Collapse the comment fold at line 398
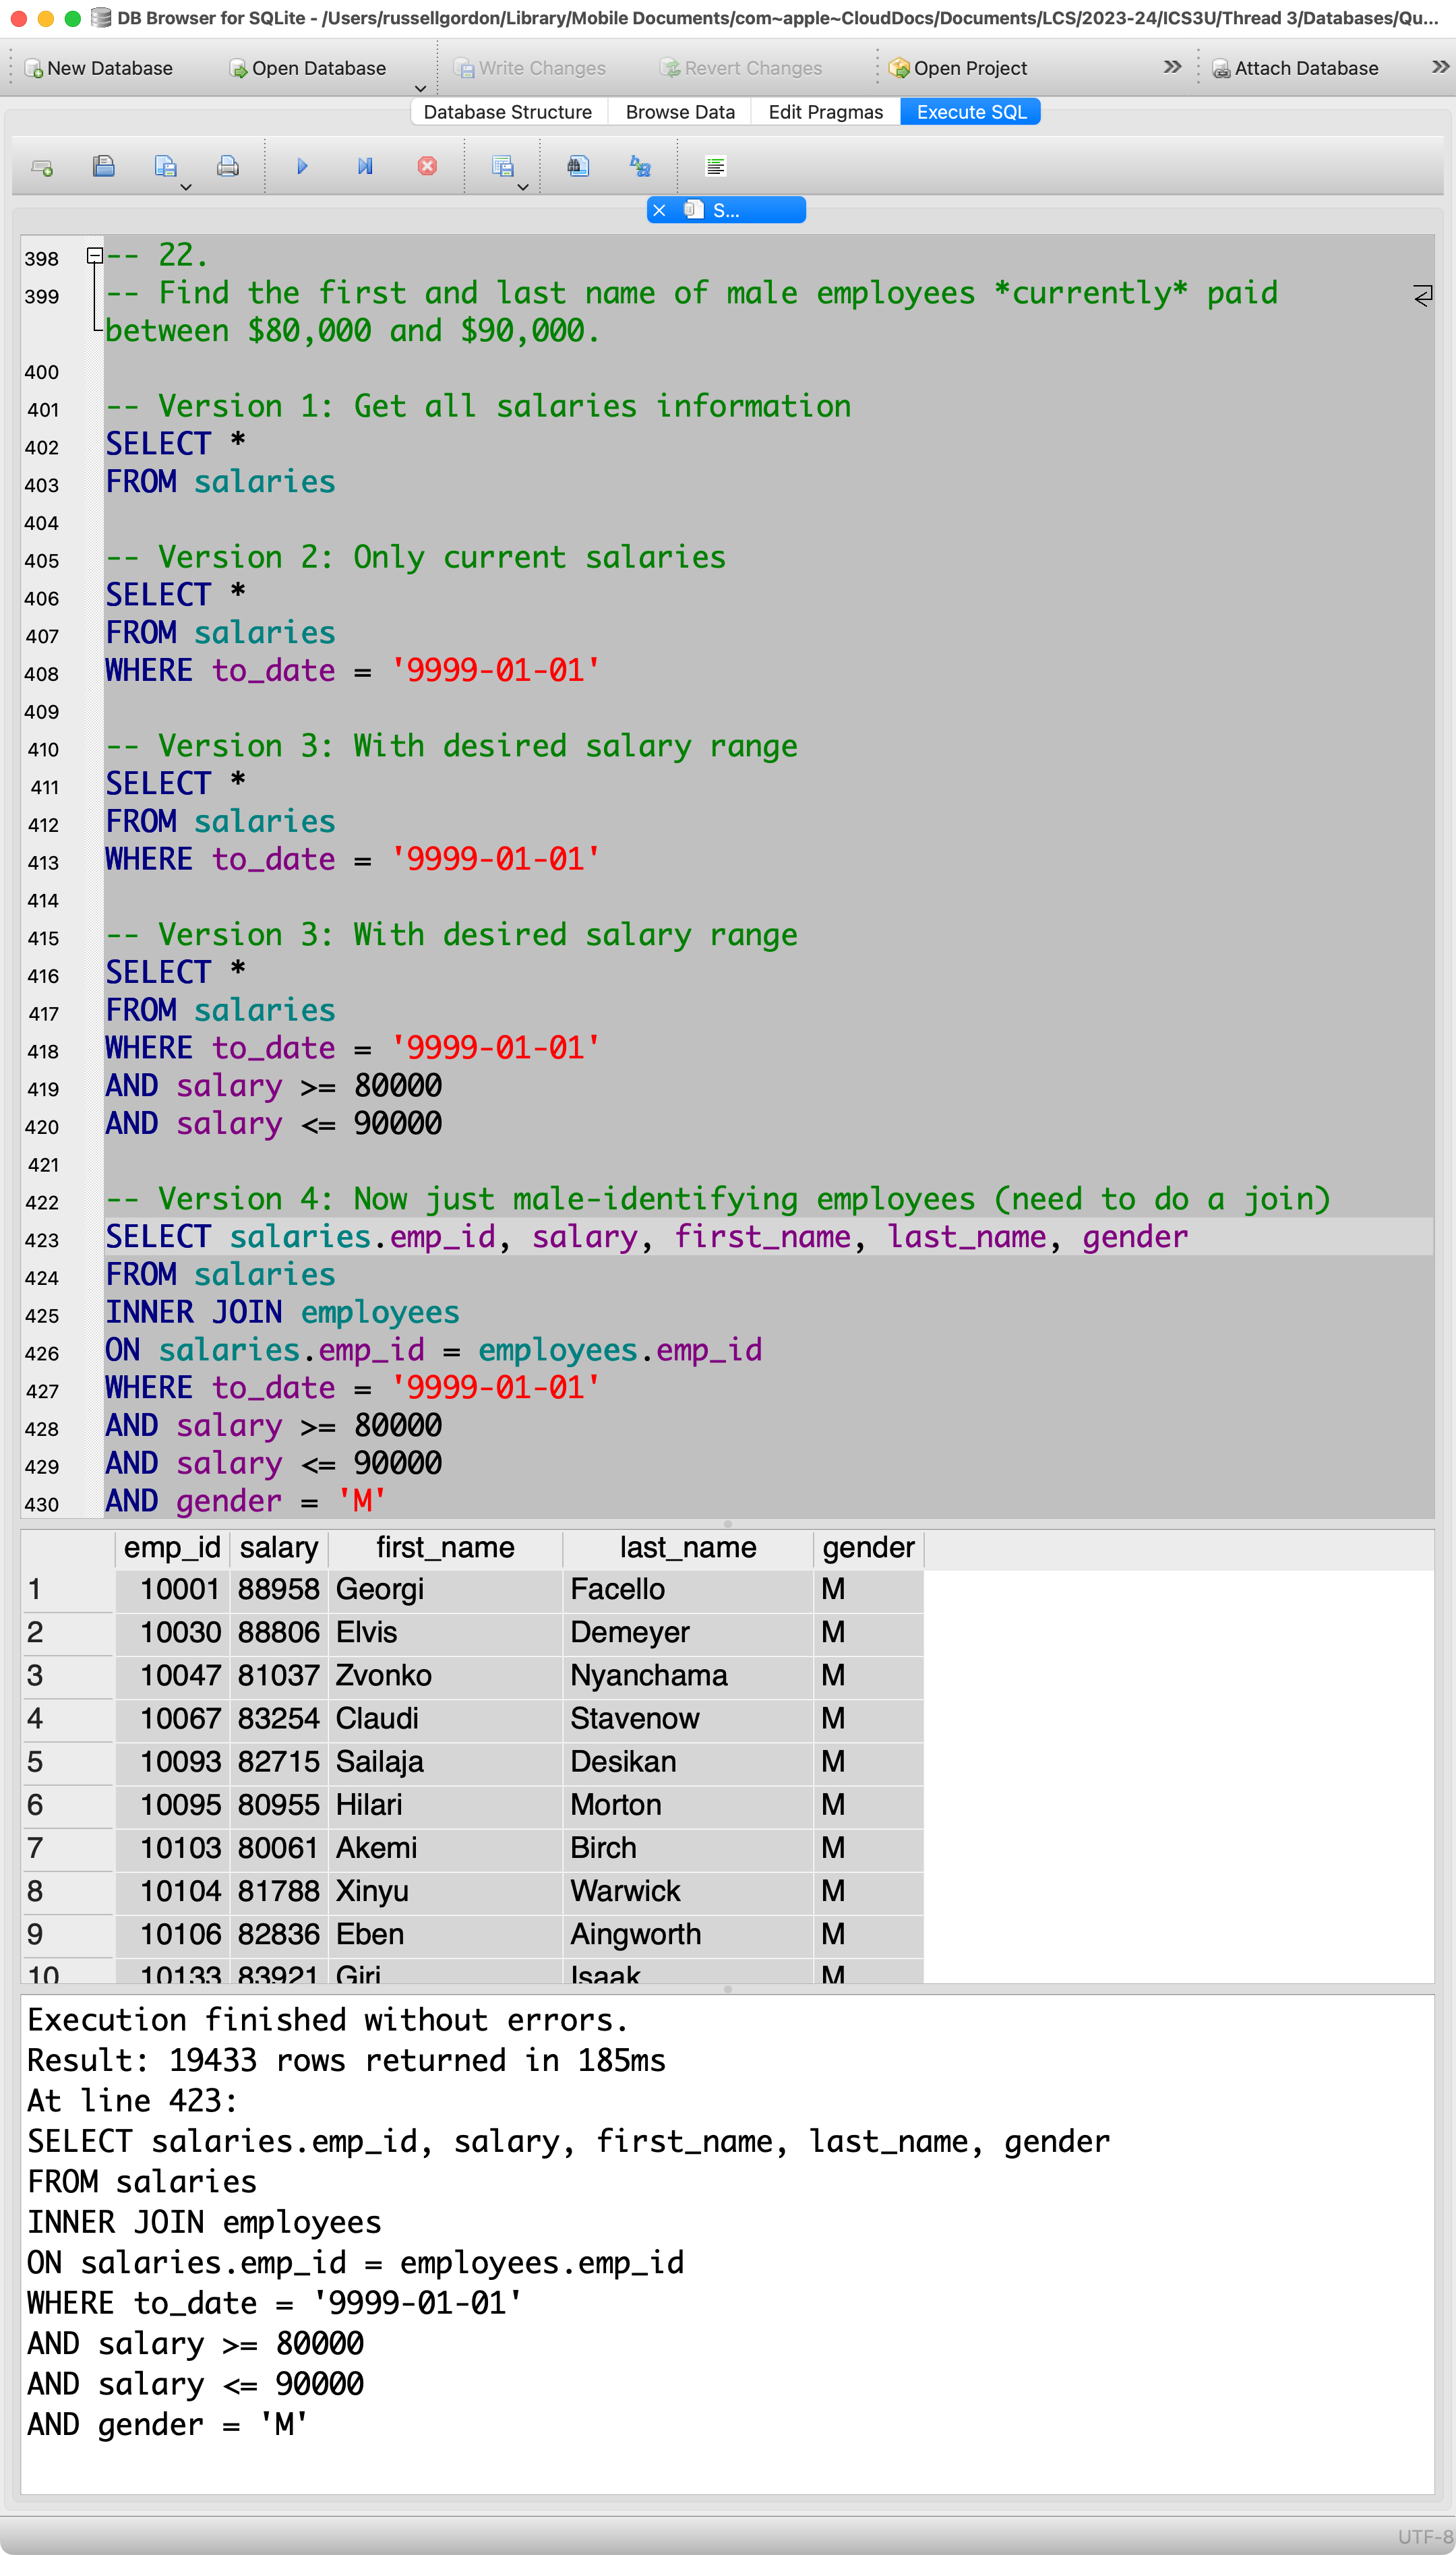 click(x=94, y=256)
